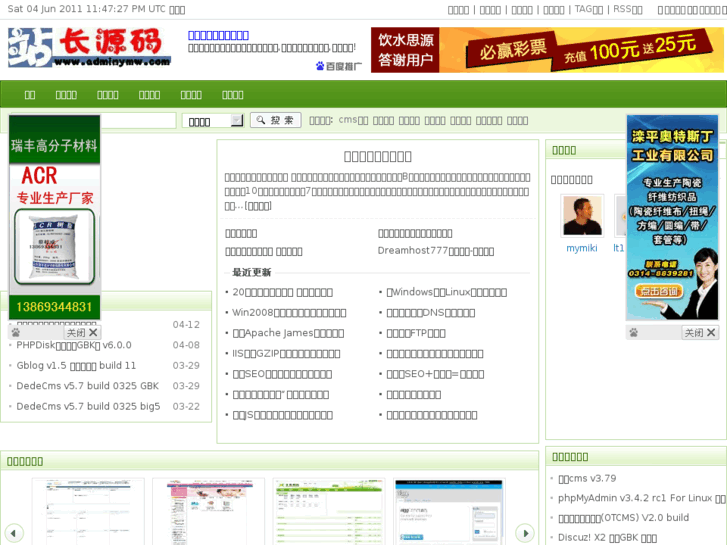
Task: Open the lottery banner ad offering 100元
Action: tap(547, 50)
